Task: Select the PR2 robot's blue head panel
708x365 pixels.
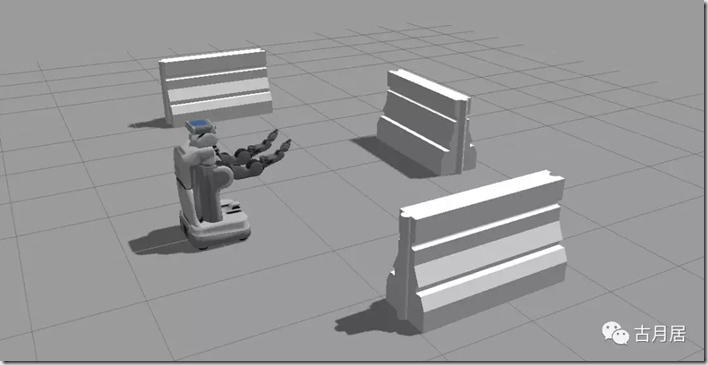Action: (199, 123)
